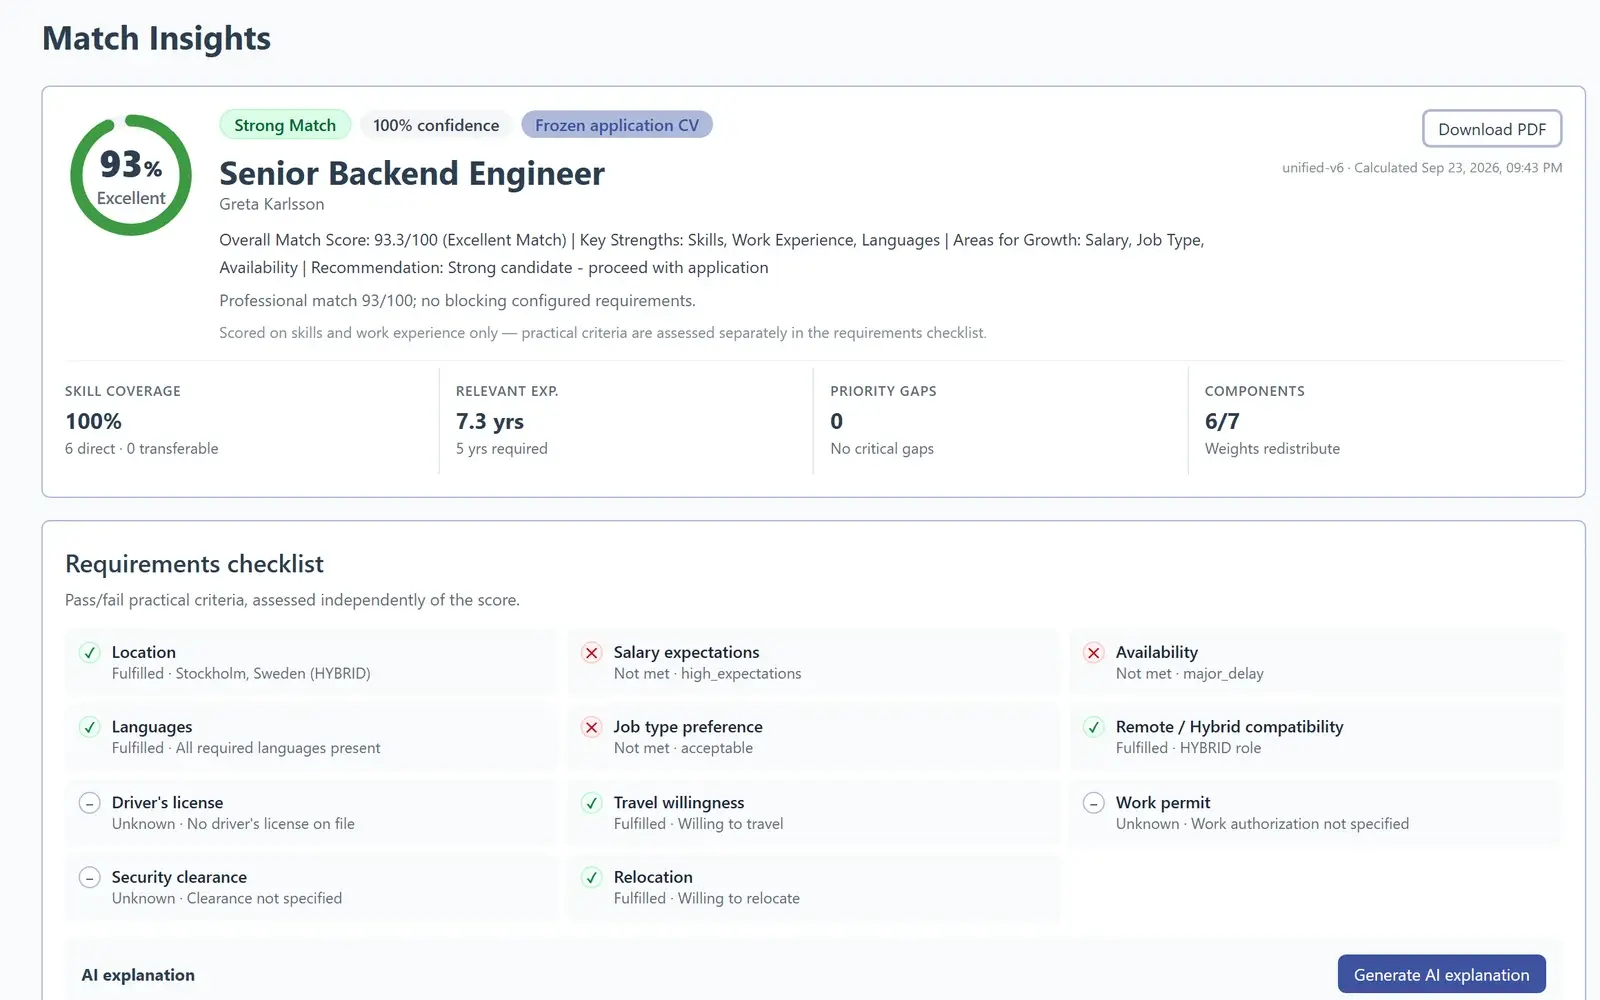This screenshot has width=1600, height=1000.
Task: Click the 'No critical gaps' text
Action: tap(882, 449)
